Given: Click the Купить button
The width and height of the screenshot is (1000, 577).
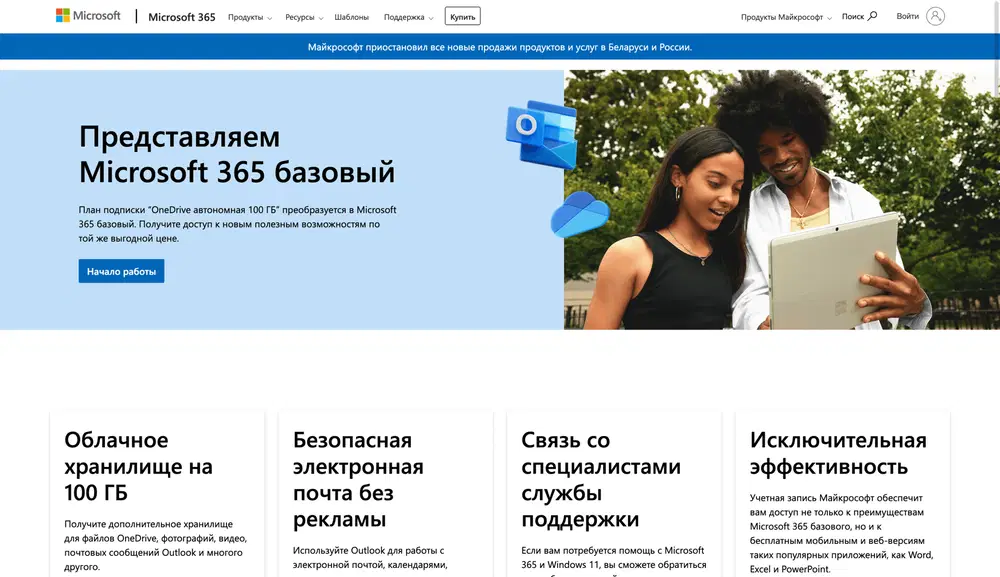Looking at the screenshot, I should click(x=462, y=17).
